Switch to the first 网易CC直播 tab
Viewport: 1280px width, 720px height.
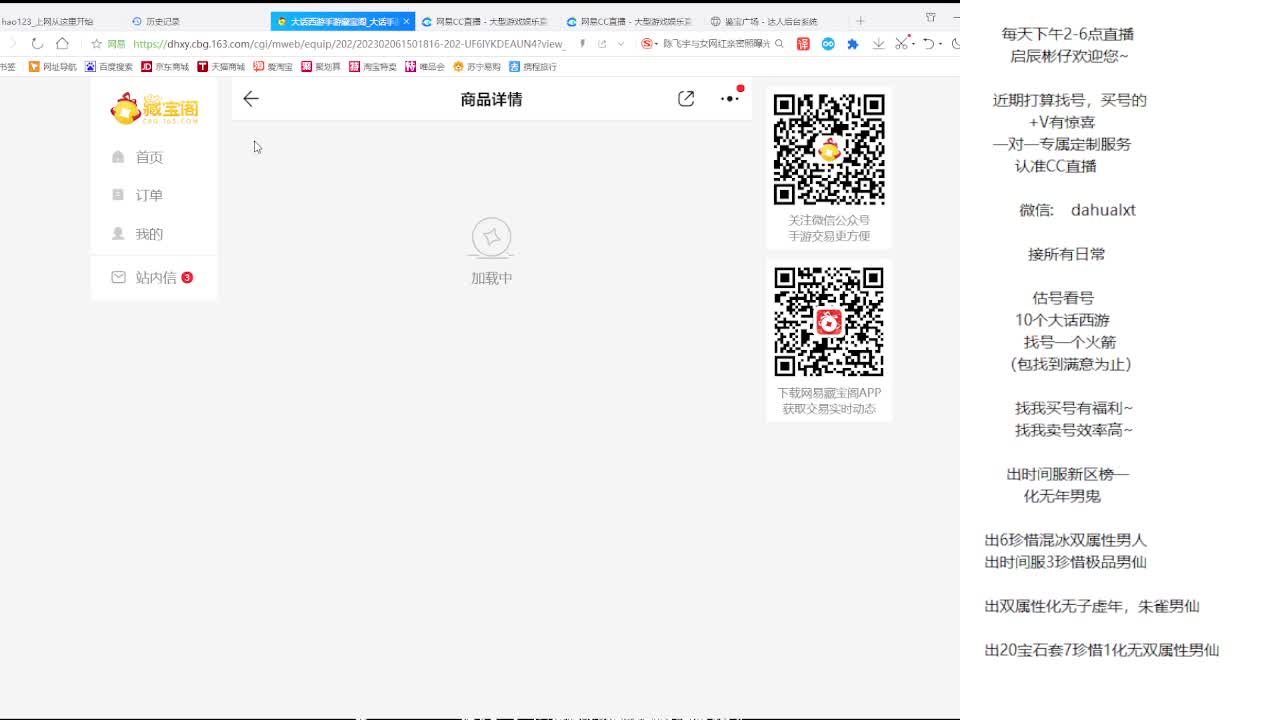tap(485, 21)
